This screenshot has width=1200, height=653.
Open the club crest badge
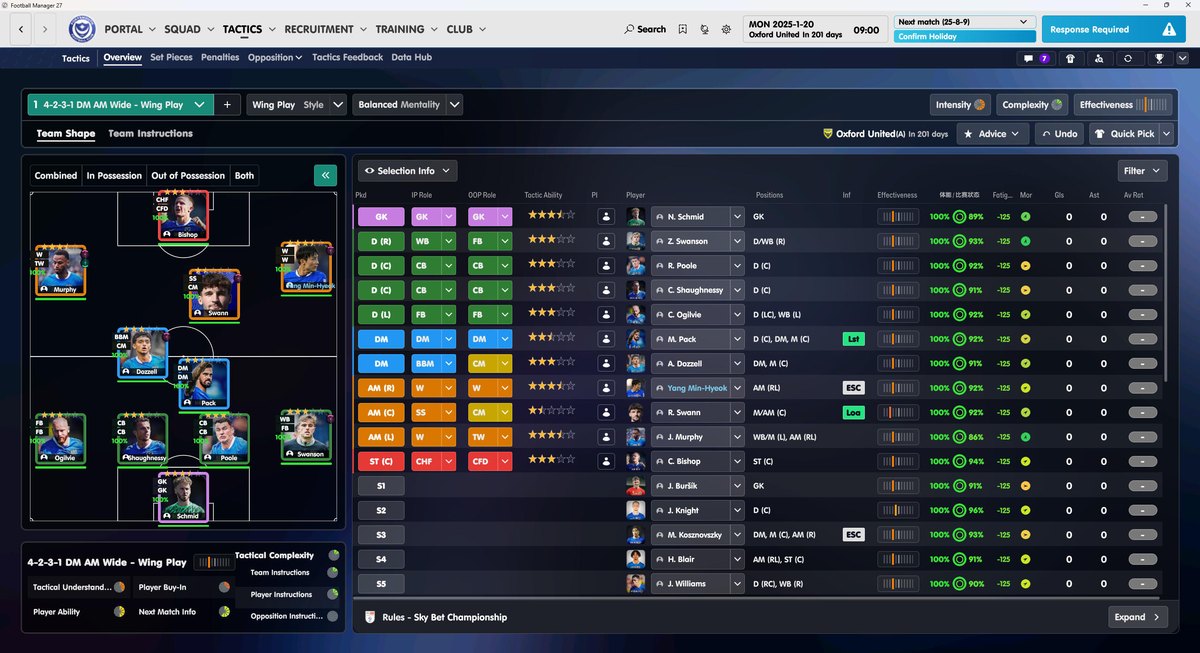(x=82, y=30)
